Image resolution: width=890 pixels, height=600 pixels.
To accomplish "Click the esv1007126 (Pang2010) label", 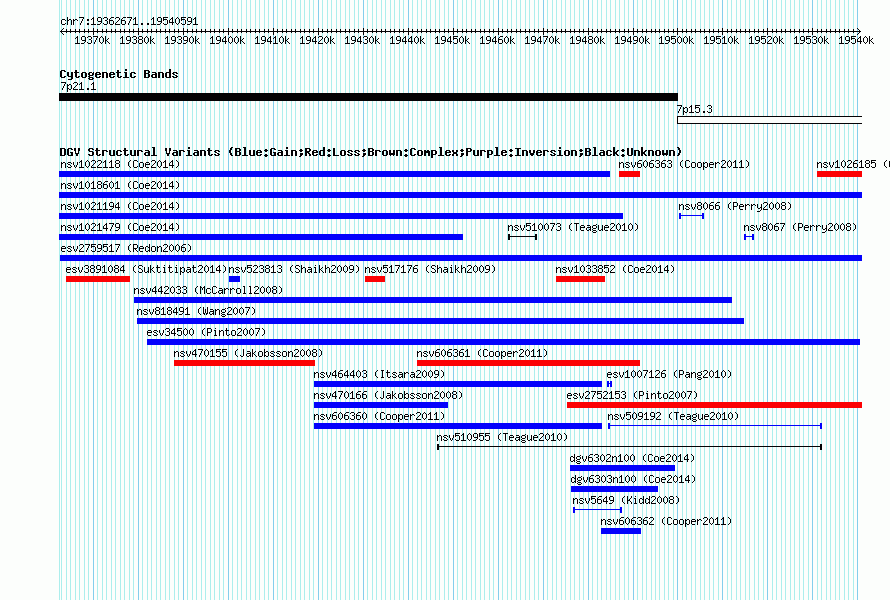I will tap(669, 374).
